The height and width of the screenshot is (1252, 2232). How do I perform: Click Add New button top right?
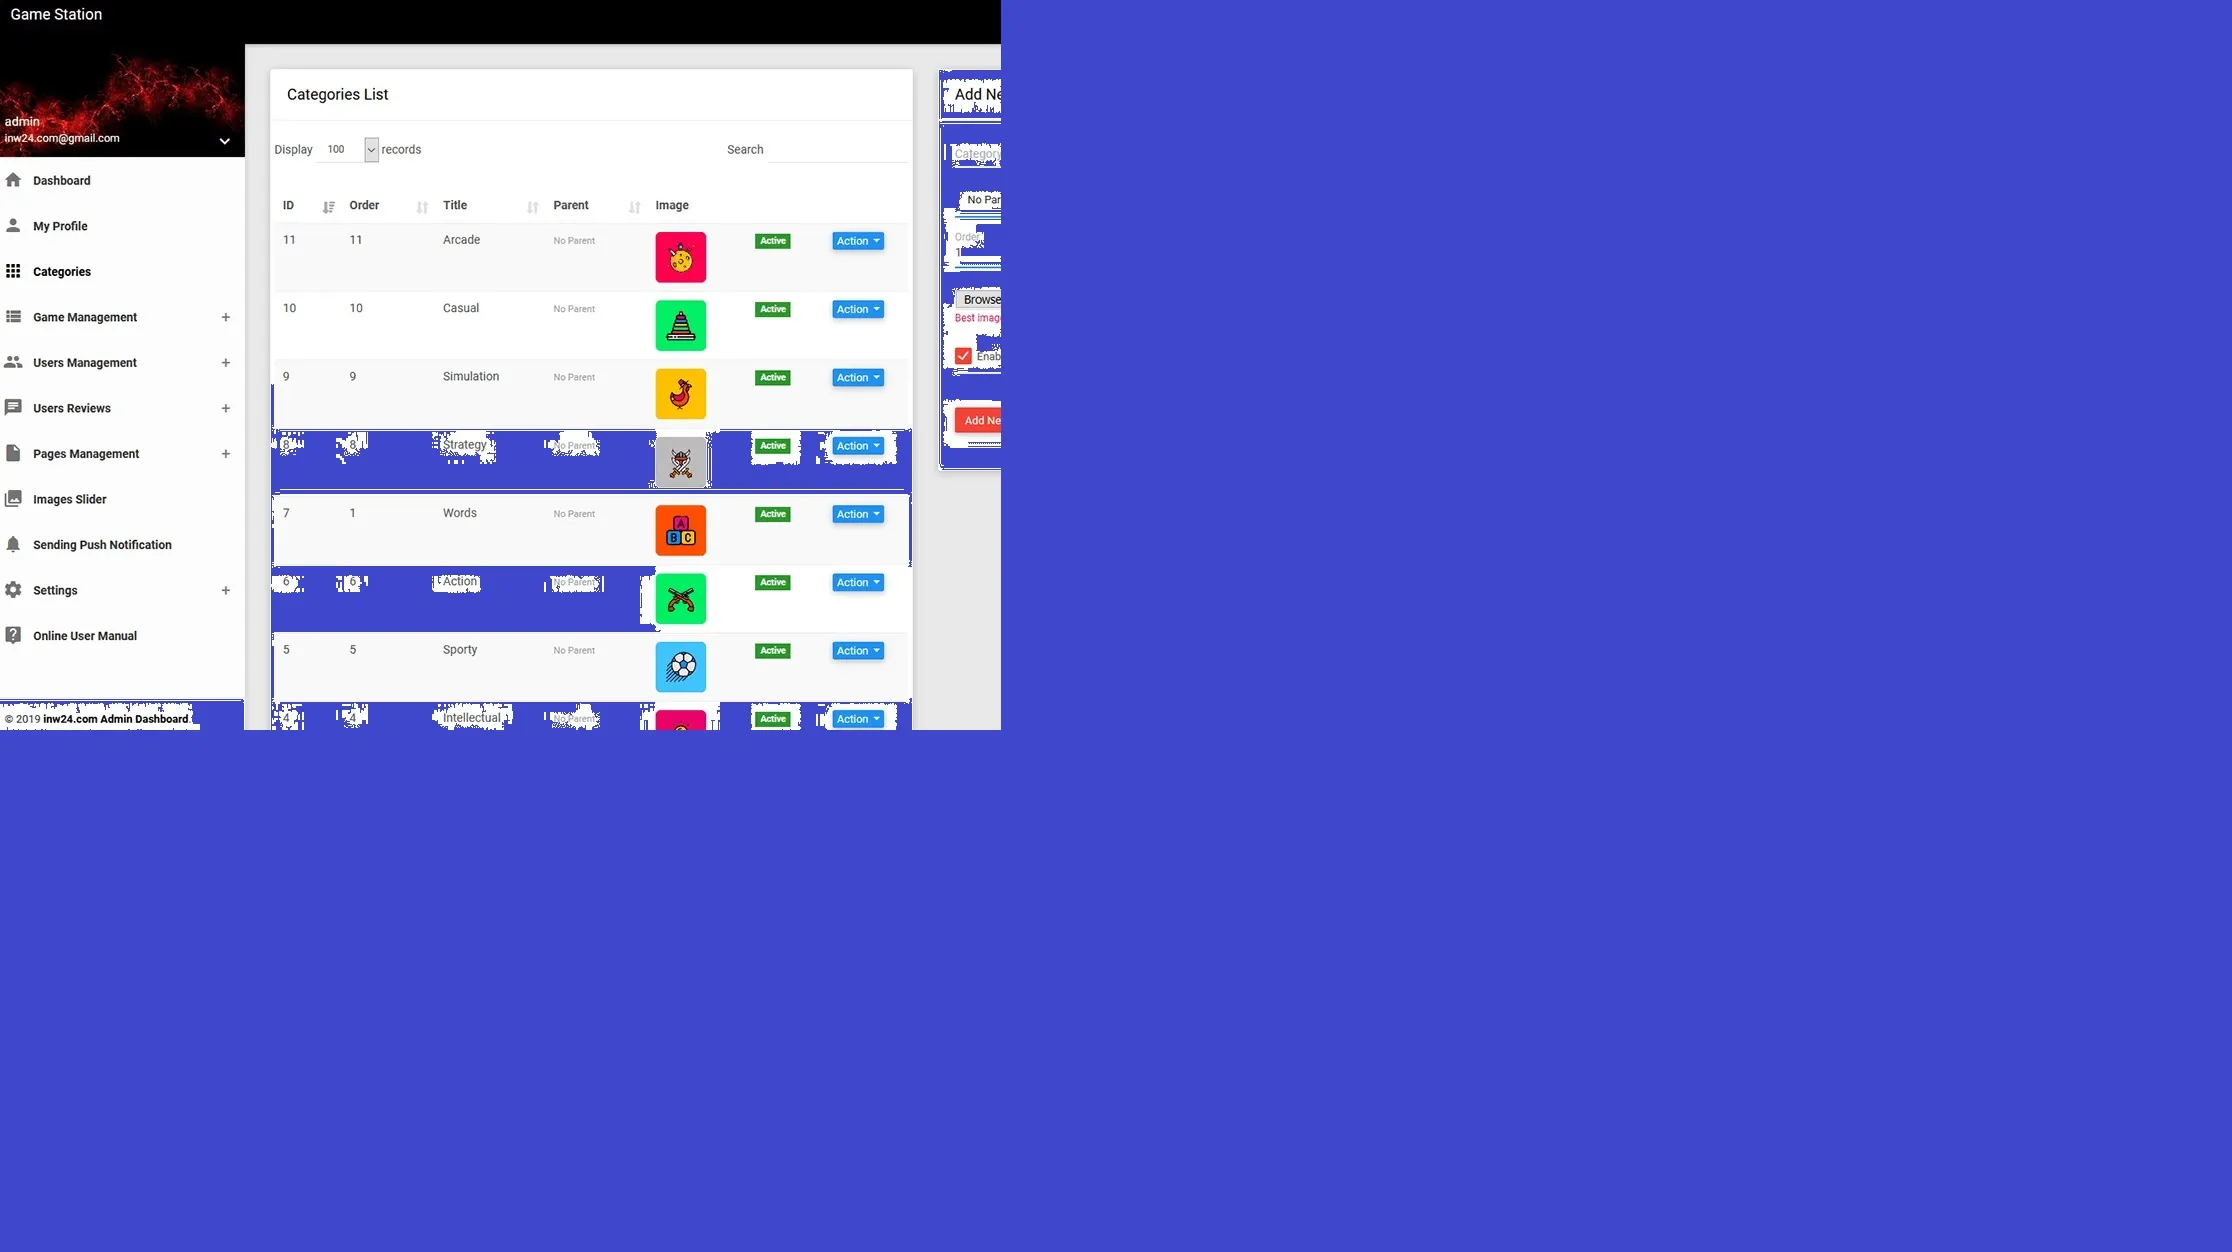pos(975,93)
